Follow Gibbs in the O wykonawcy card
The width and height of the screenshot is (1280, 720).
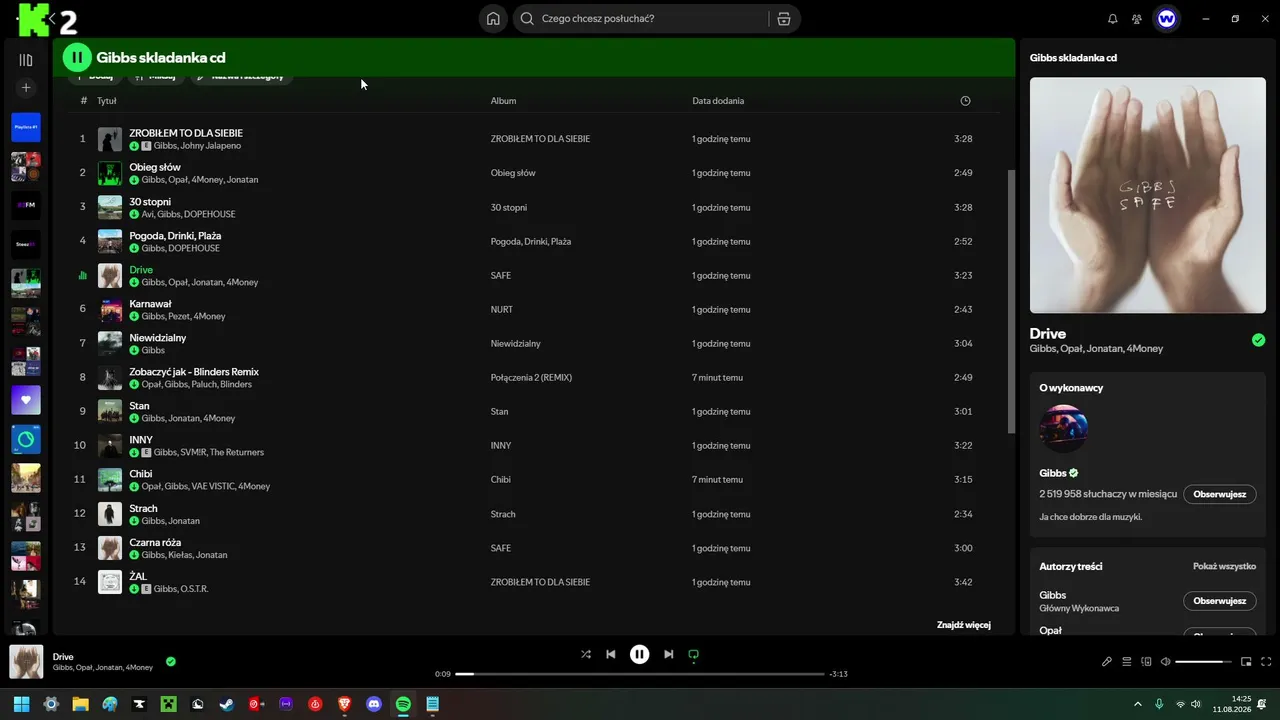1220,494
